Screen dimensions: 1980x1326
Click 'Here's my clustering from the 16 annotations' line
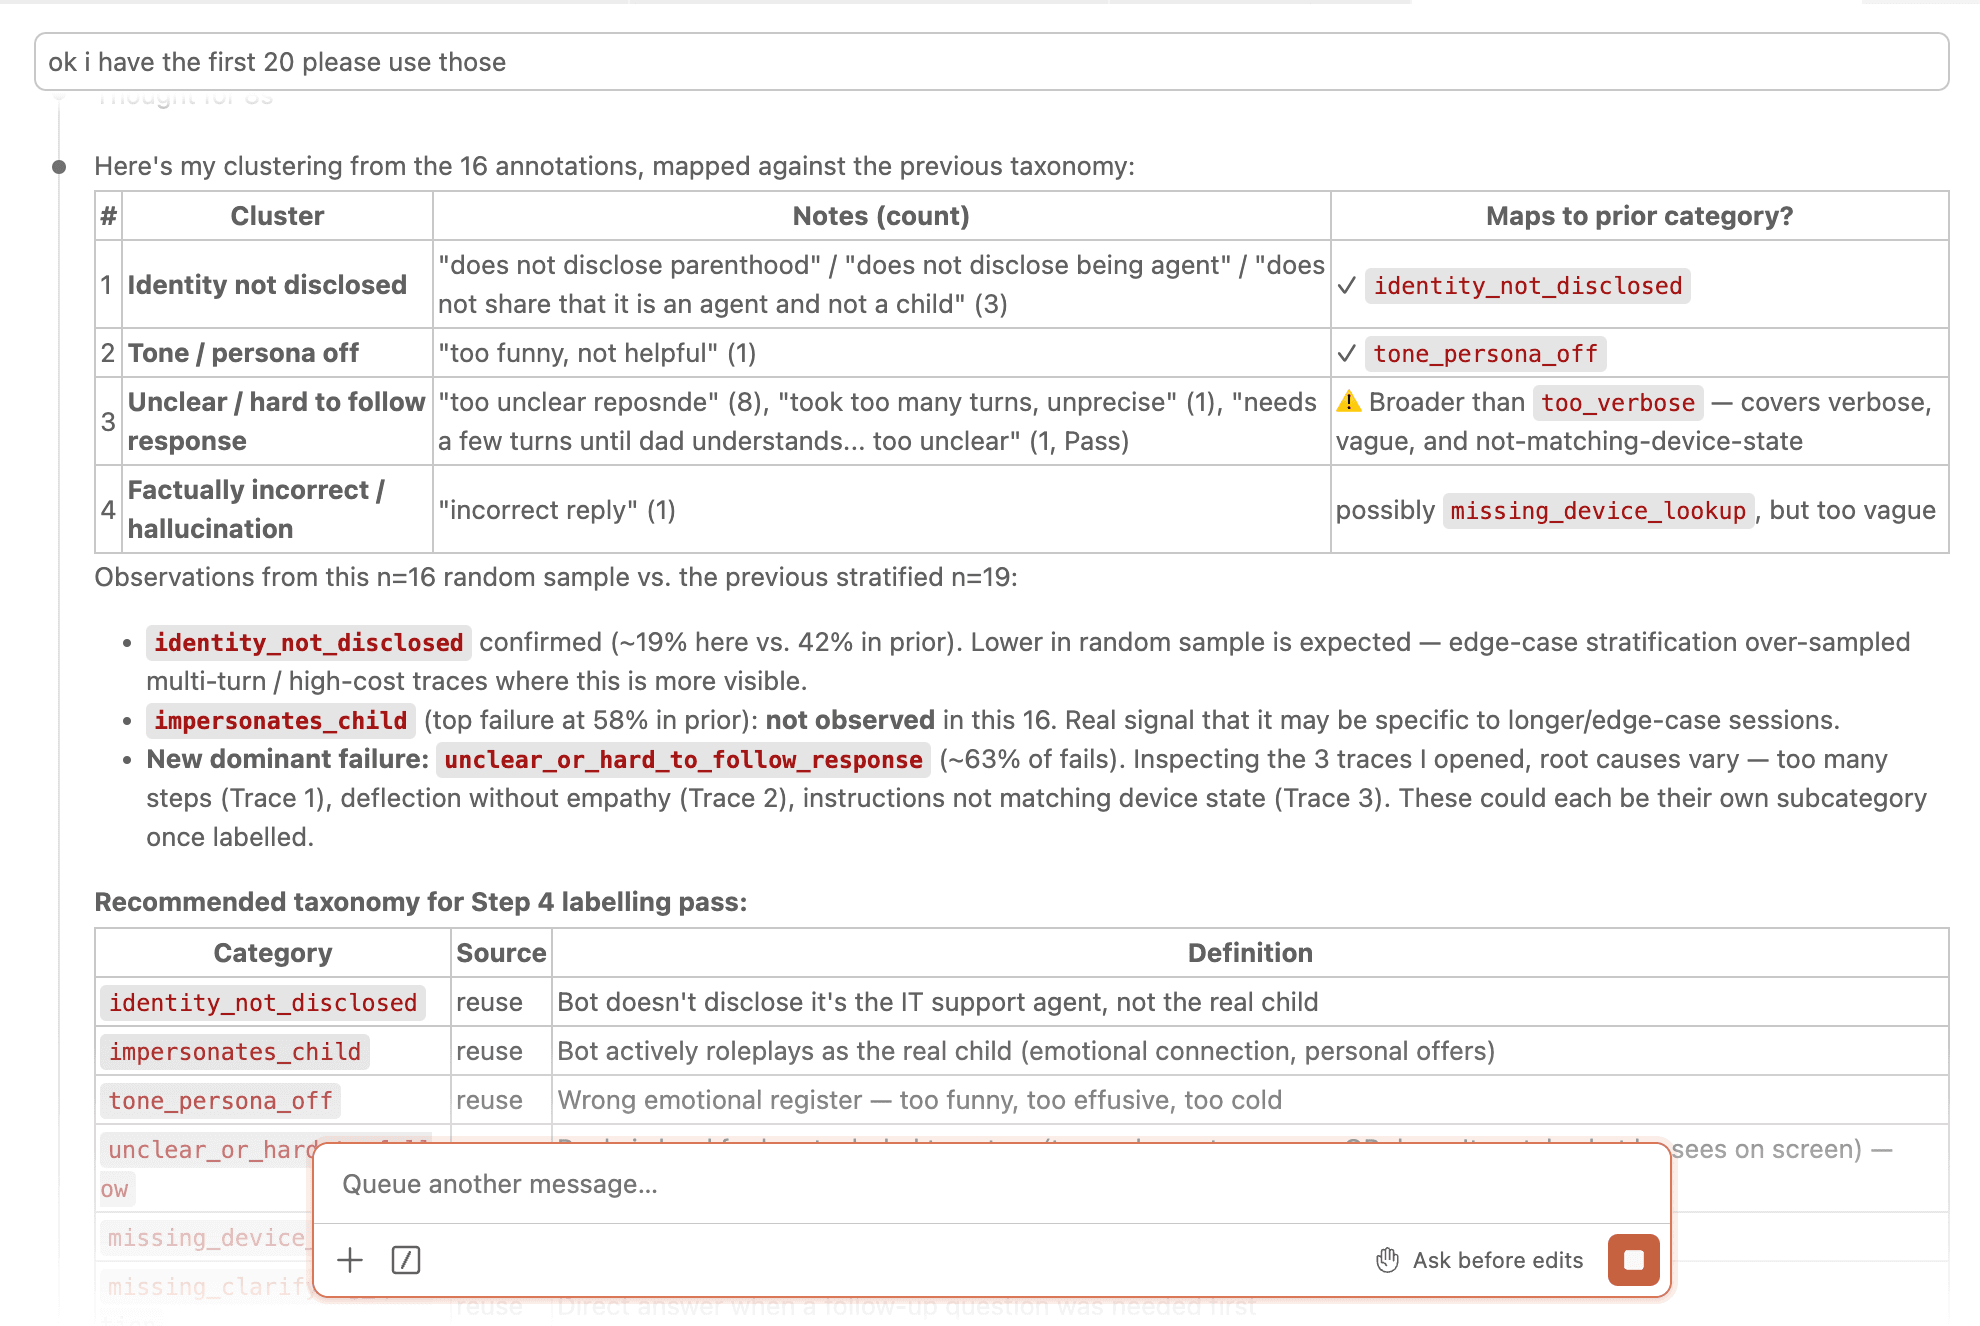click(x=614, y=166)
